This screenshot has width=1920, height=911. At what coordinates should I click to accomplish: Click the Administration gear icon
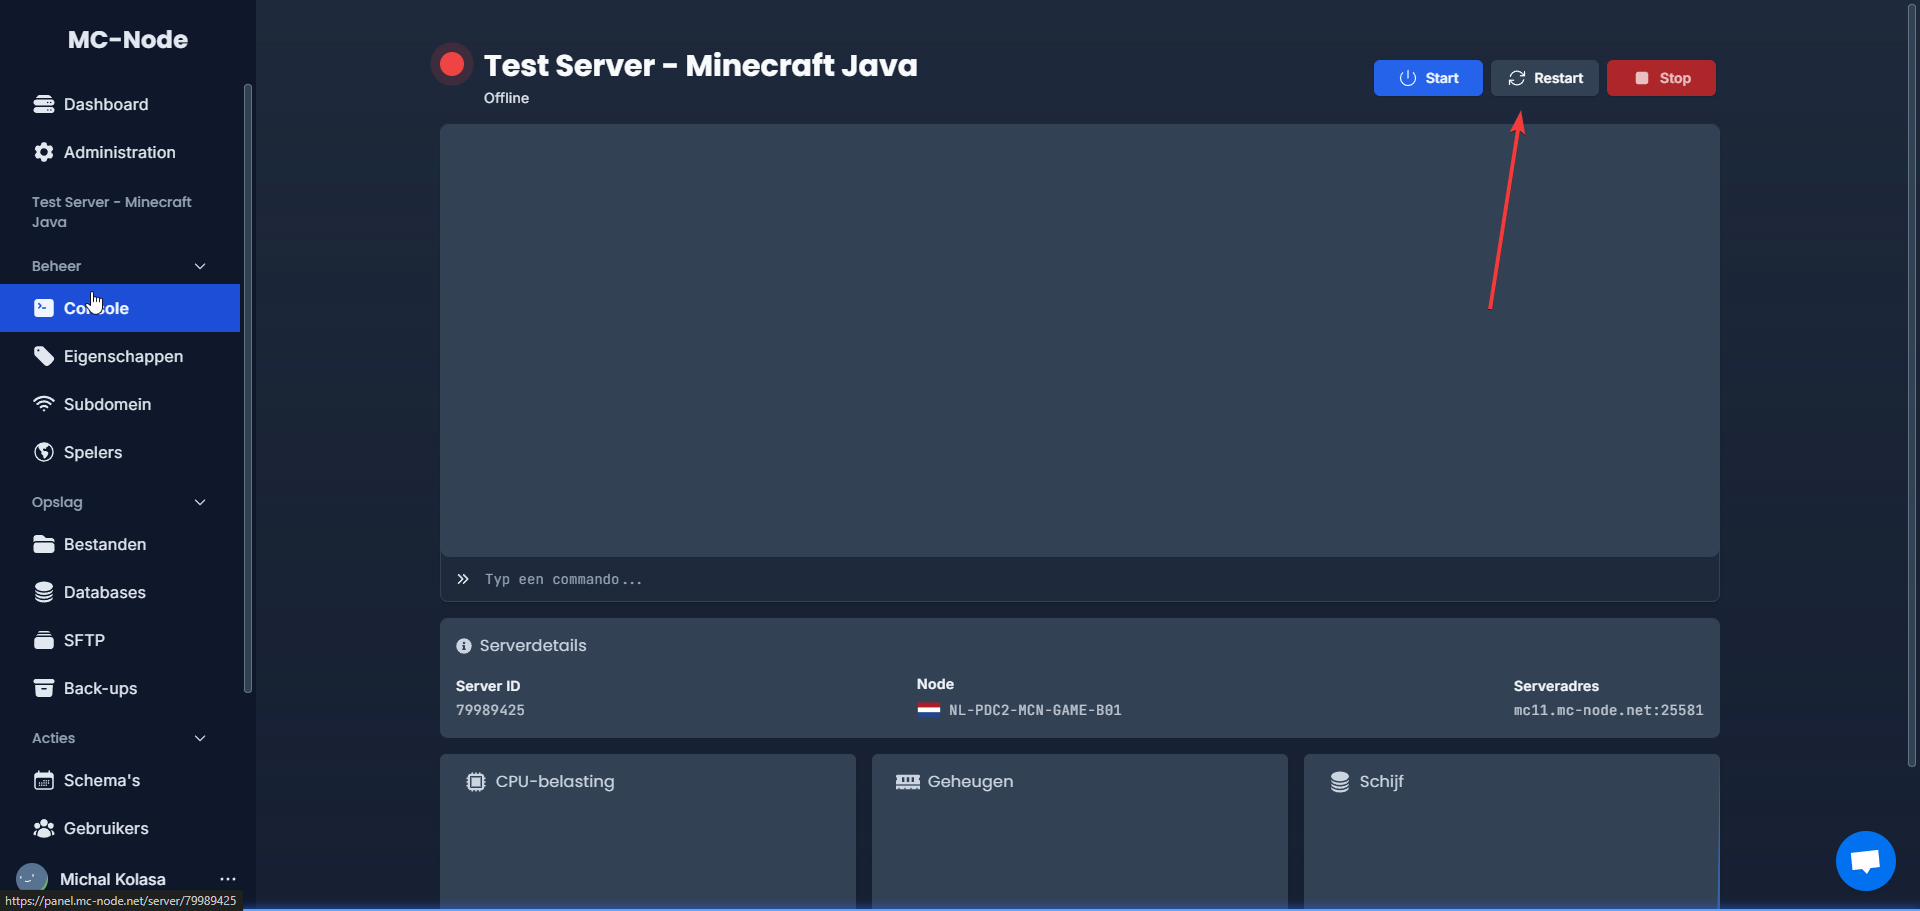click(x=43, y=152)
